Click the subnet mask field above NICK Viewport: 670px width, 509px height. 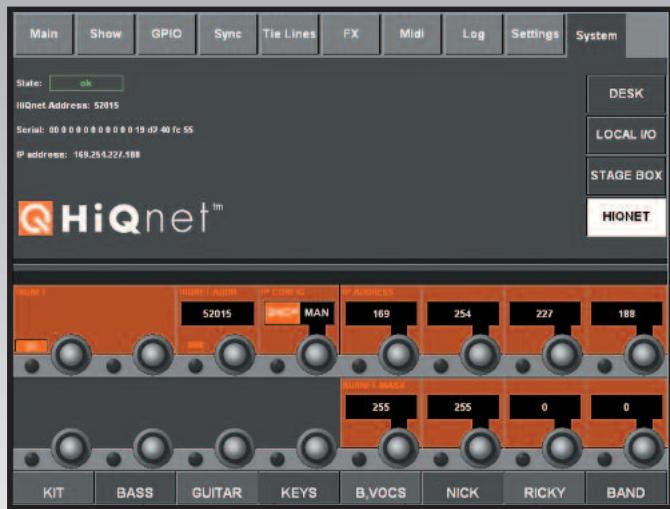tap(463, 407)
